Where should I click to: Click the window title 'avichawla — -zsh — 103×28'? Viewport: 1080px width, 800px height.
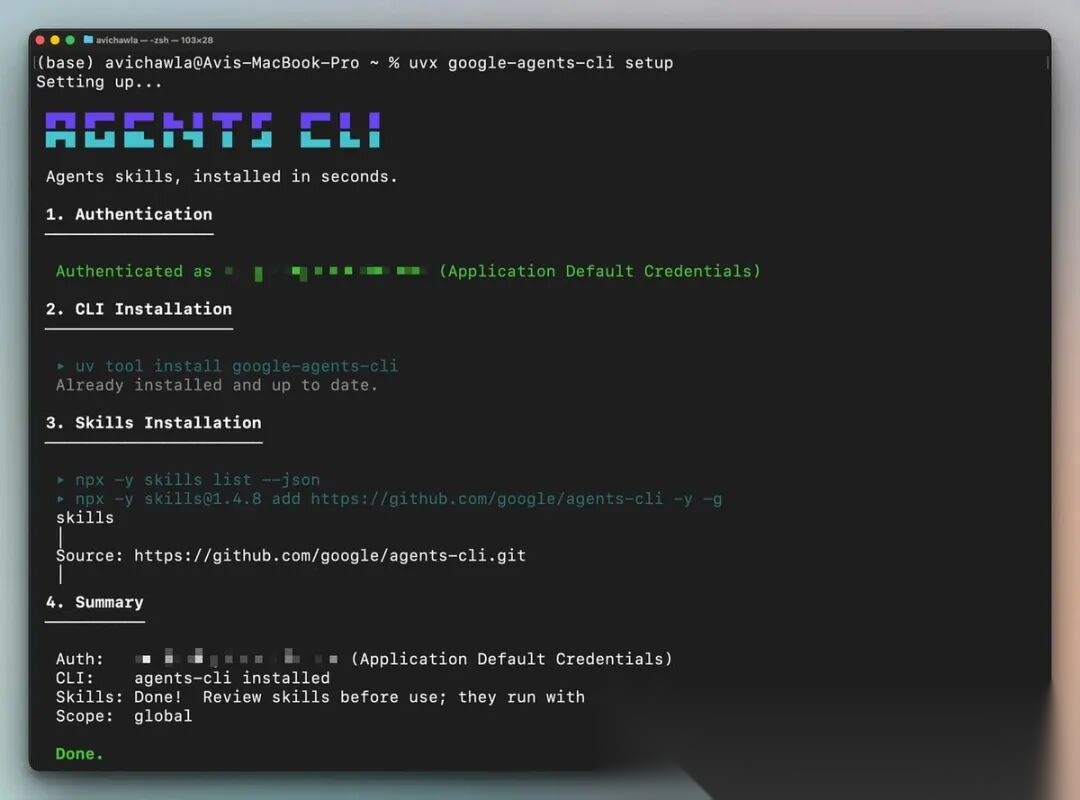point(154,40)
